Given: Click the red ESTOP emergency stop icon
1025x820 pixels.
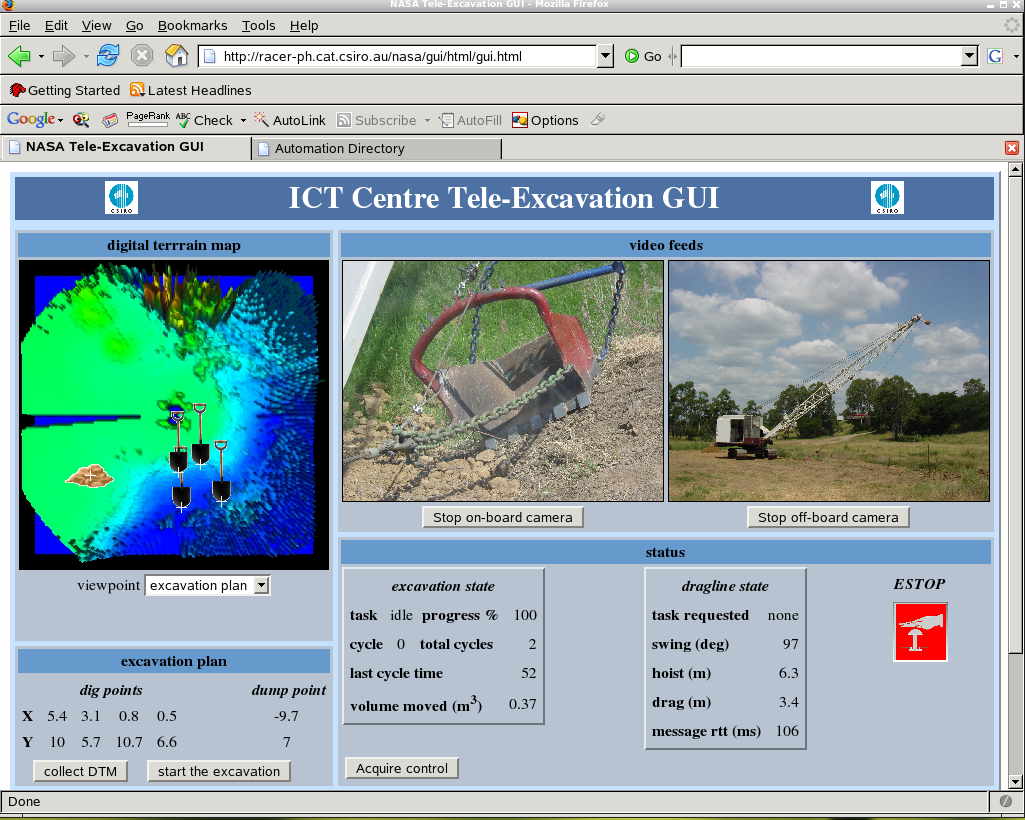Looking at the screenshot, I should 919,631.
